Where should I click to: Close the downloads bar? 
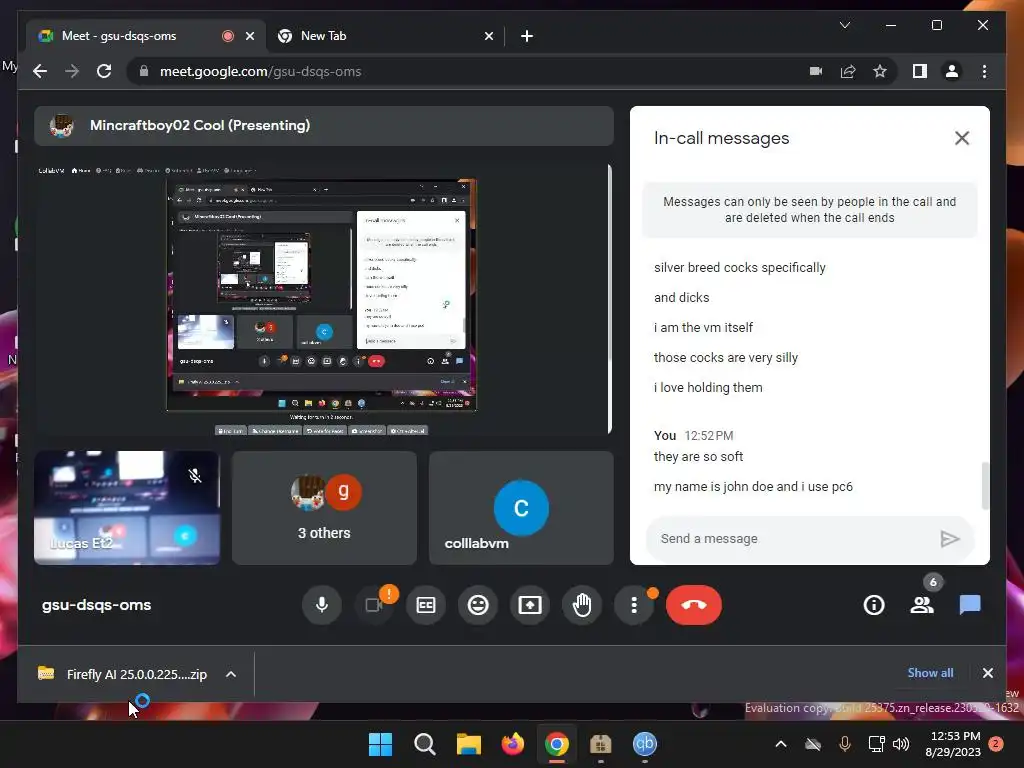987,673
